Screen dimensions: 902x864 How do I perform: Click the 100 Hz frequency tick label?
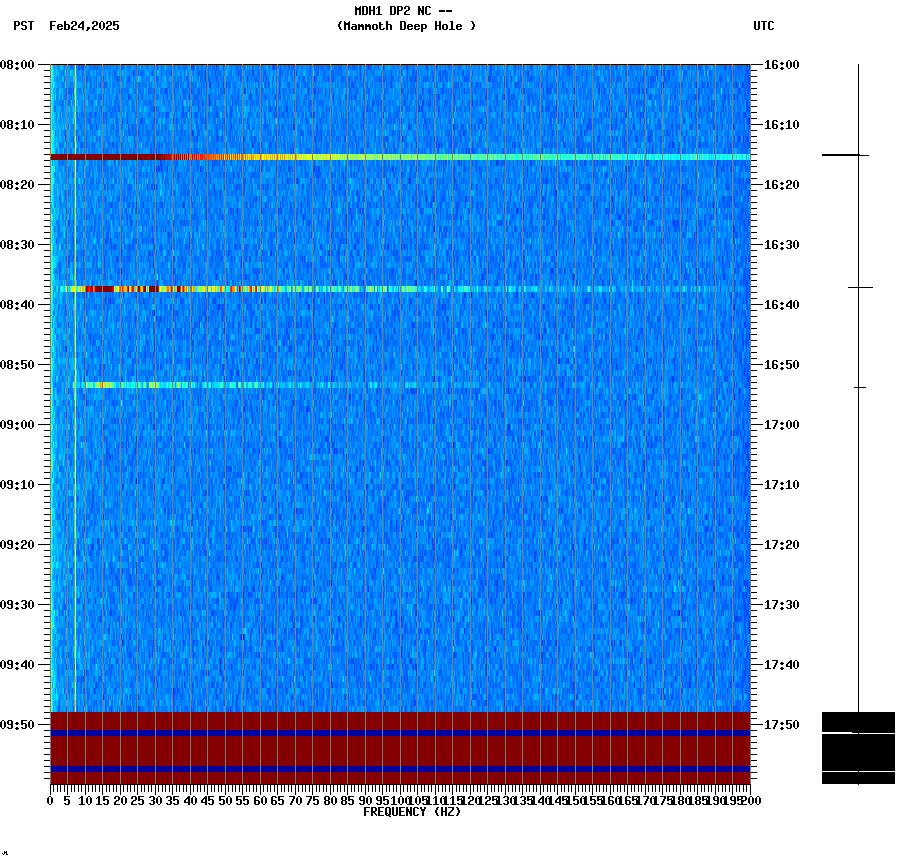pos(398,800)
